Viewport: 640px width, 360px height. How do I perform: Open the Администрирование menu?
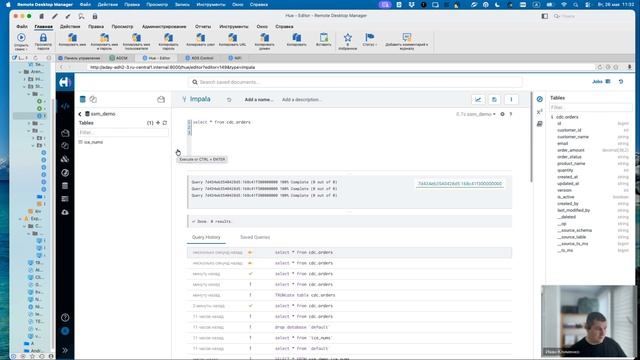[x=164, y=27]
